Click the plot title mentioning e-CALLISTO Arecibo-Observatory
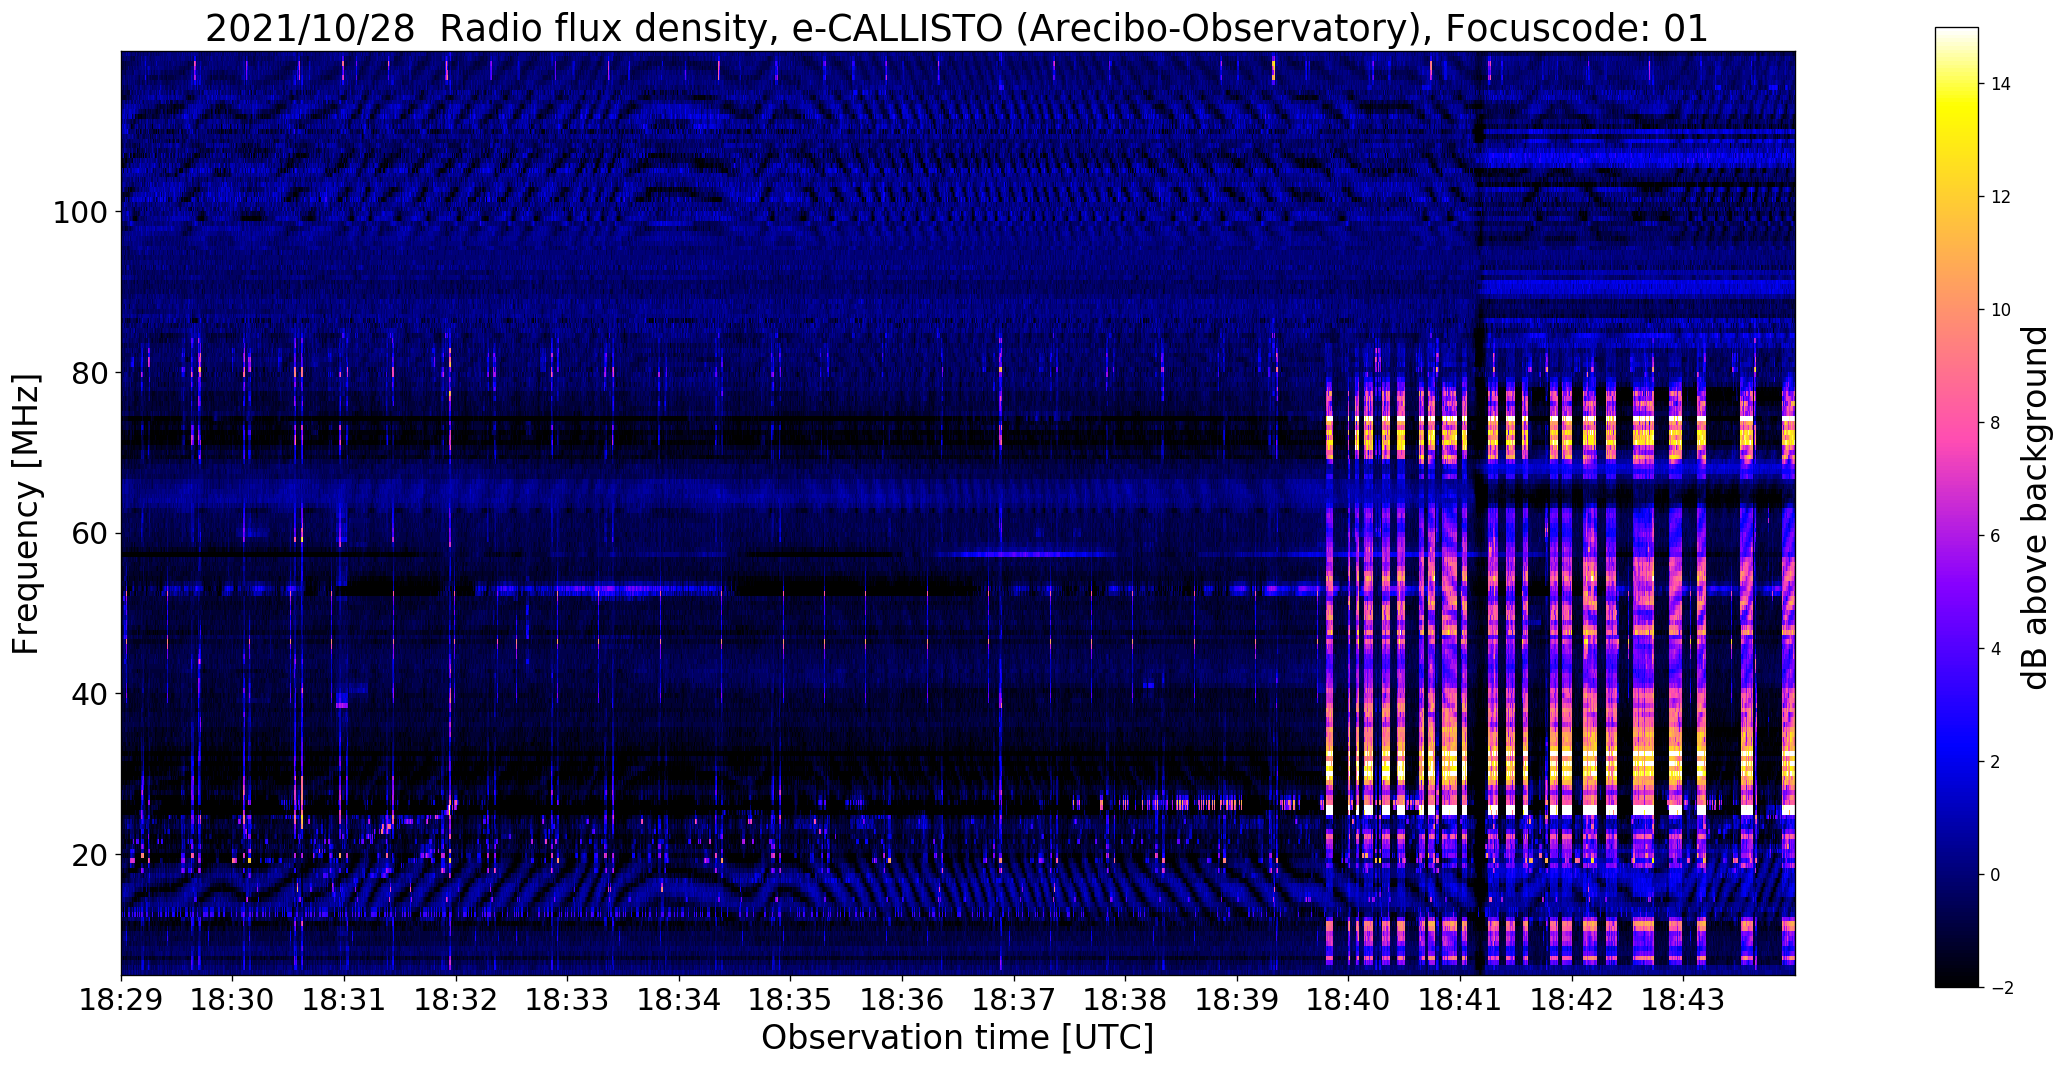The height and width of the screenshot is (1067, 2066). coord(957,28)
